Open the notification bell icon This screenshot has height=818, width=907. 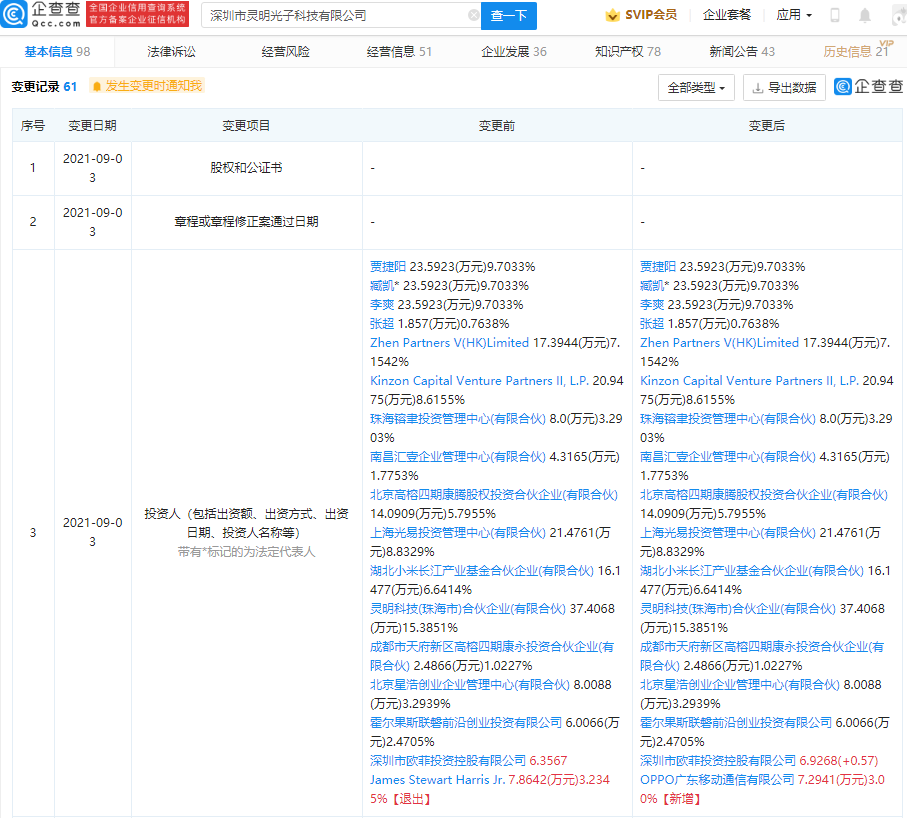click(x=865, y=15)
